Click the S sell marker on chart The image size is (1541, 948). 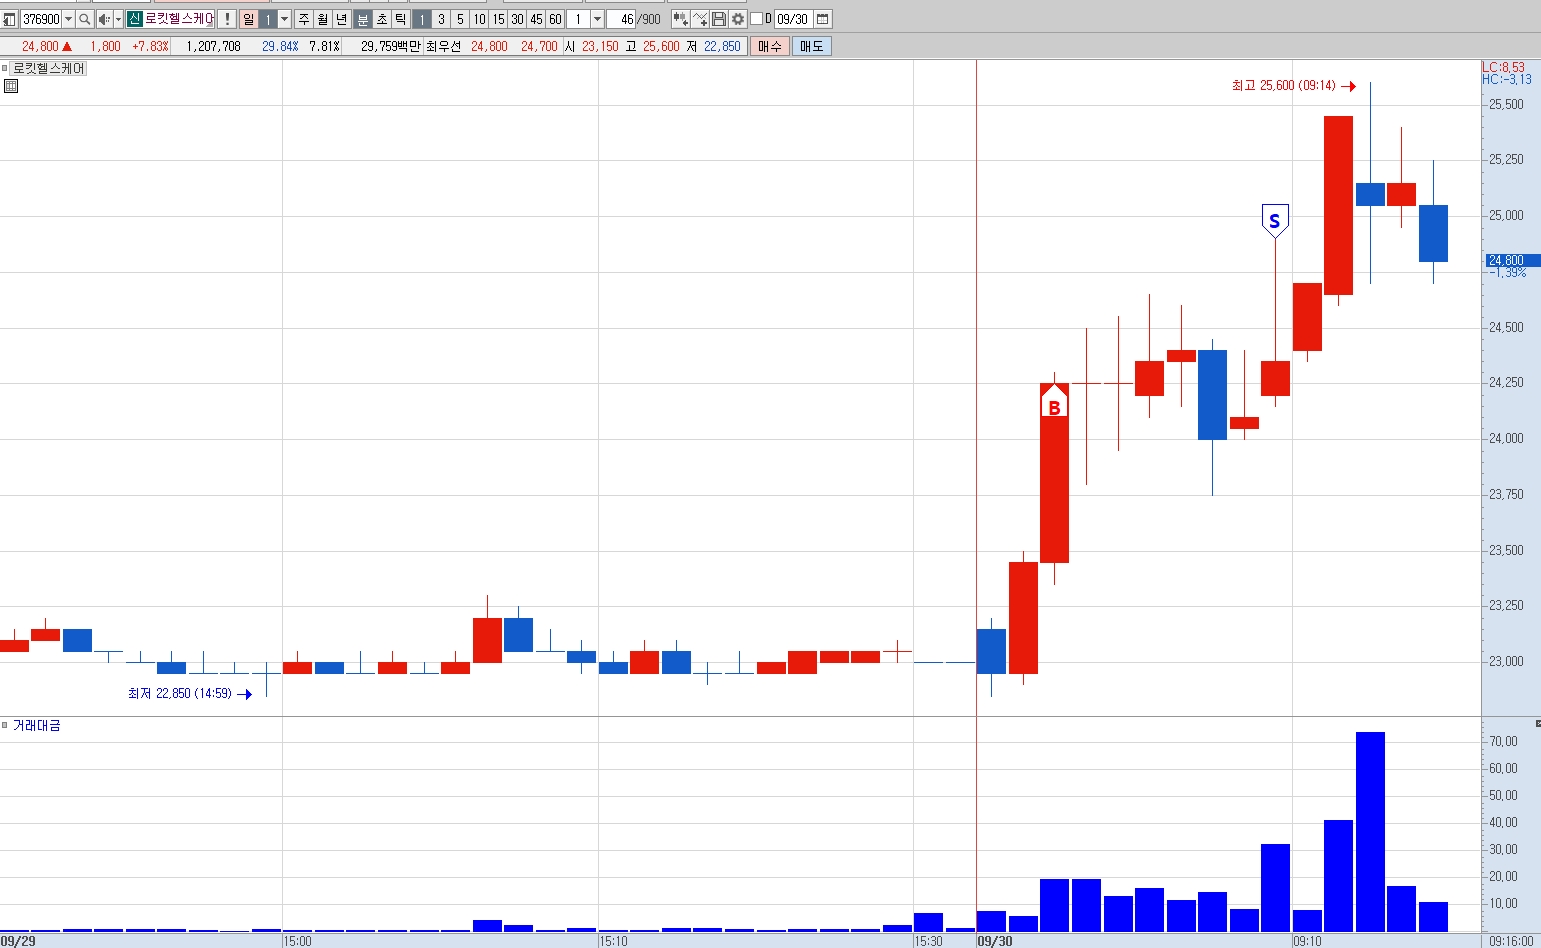click(x=1274, y=221)
